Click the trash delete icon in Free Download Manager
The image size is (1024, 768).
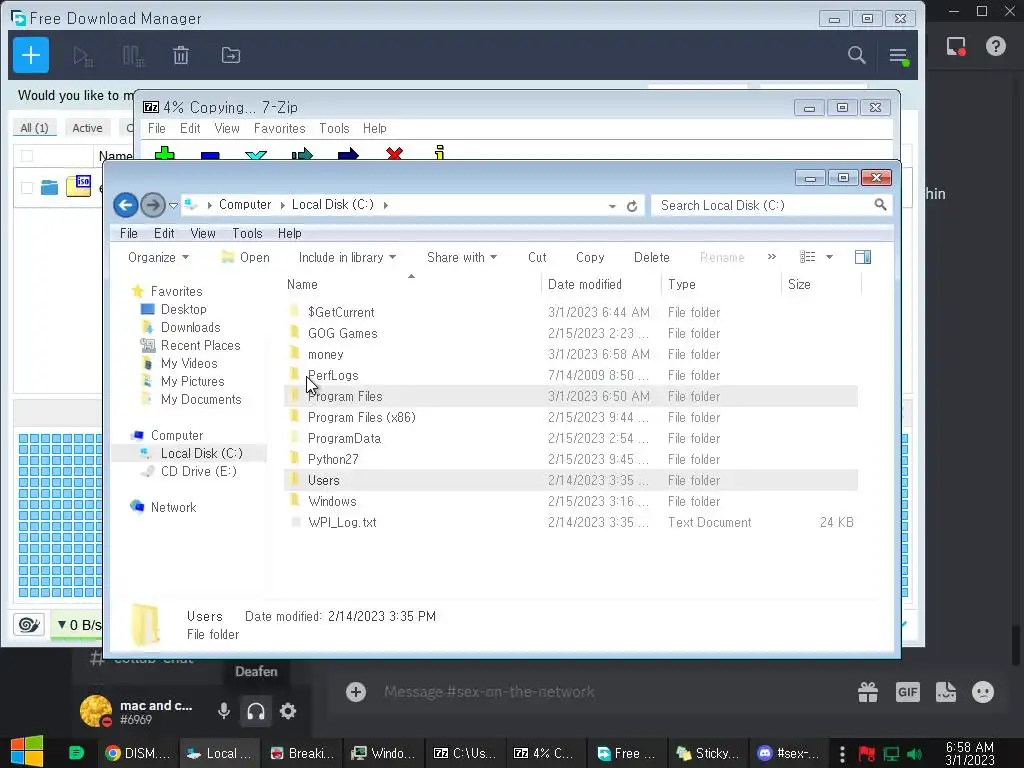click(181, 56)
